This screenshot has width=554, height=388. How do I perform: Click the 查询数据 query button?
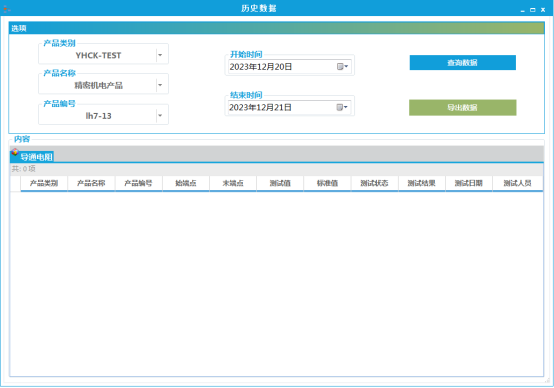click(x=462, y=63)
